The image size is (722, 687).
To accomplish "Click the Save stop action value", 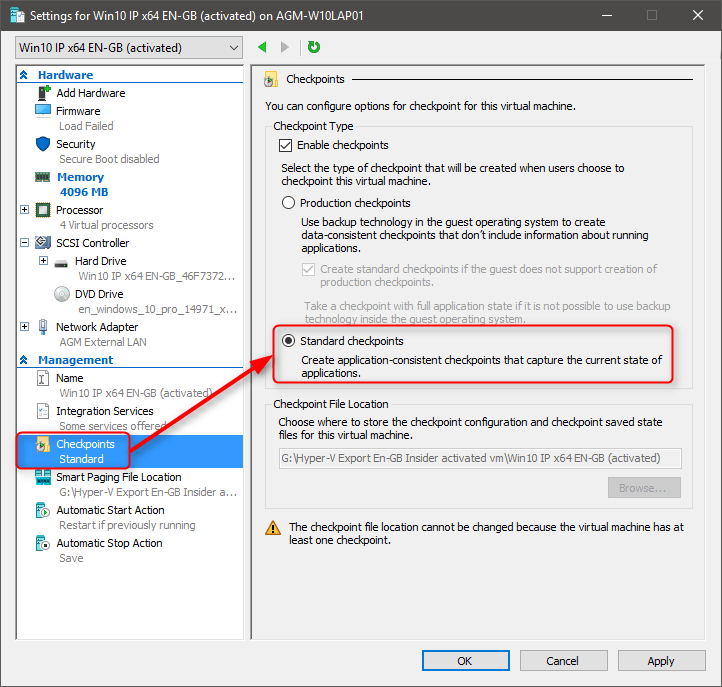I will (x=71, y=558).
